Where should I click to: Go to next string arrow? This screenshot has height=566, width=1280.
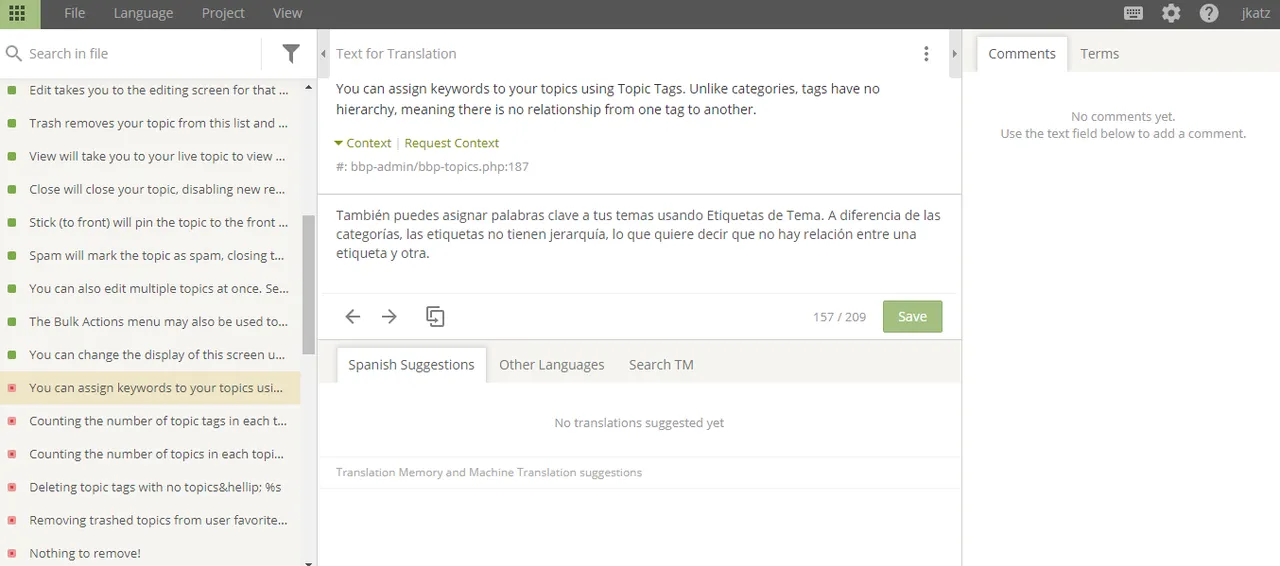(390, 317)
